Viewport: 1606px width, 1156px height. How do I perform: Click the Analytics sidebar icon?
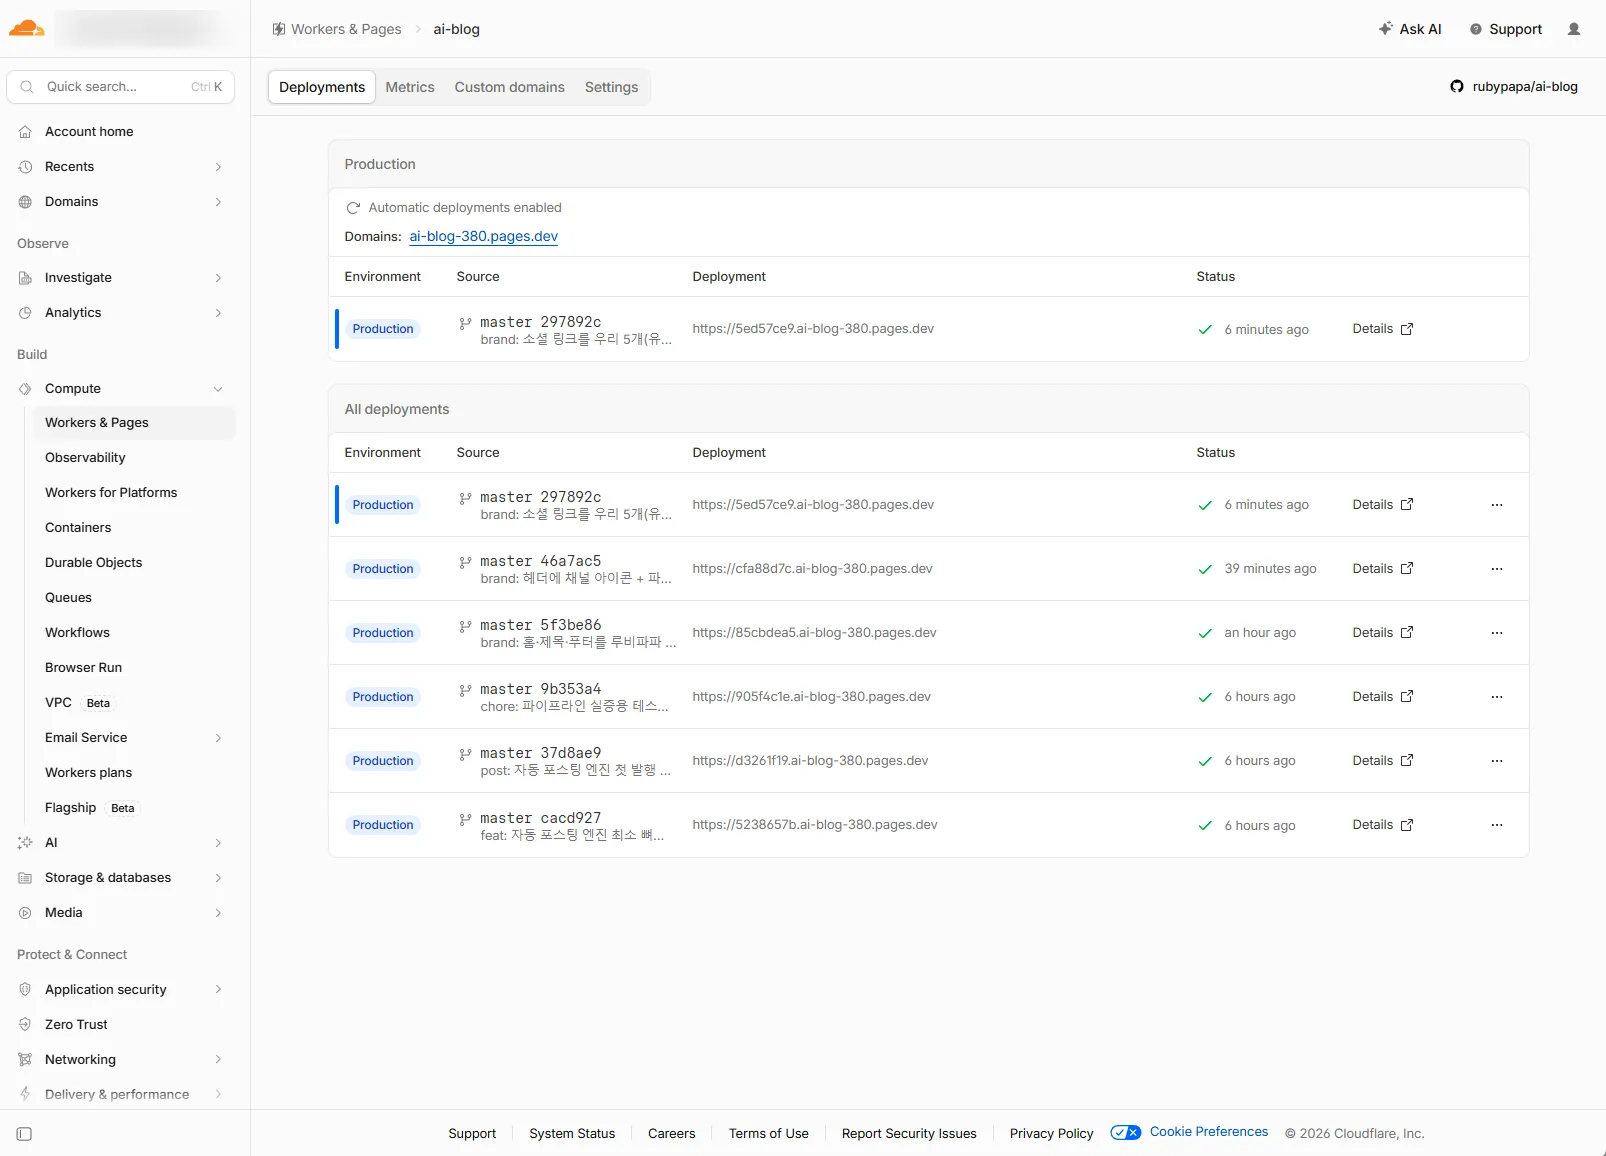pyautogui.click(x=25, y=313)
